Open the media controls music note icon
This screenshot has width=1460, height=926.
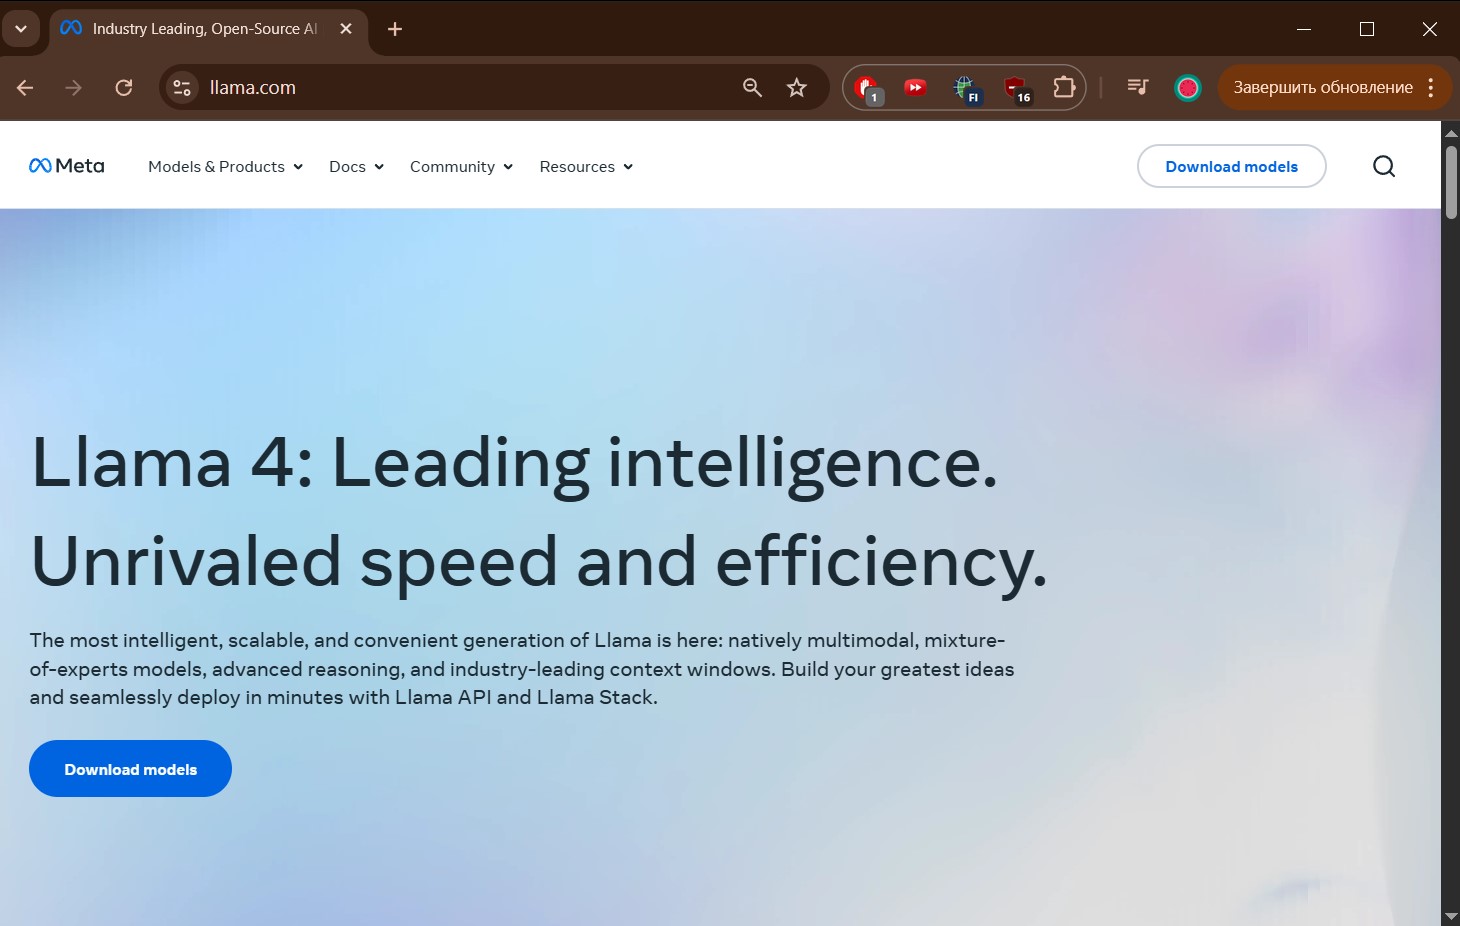(1137, 88)
